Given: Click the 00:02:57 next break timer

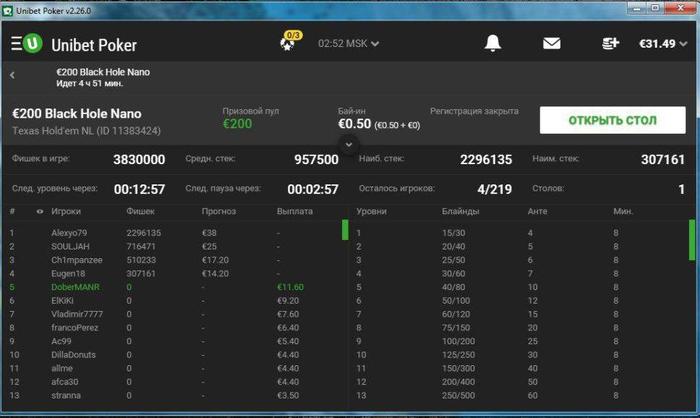Looking at the screenshot, I should tap(312, 189).
